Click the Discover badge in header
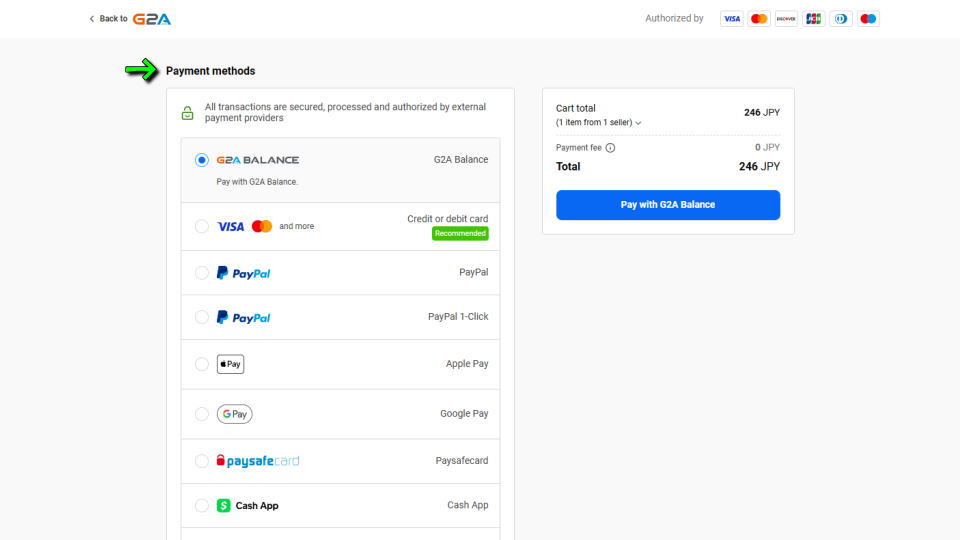This screenshot has height=540, width=960. point(786,19)
